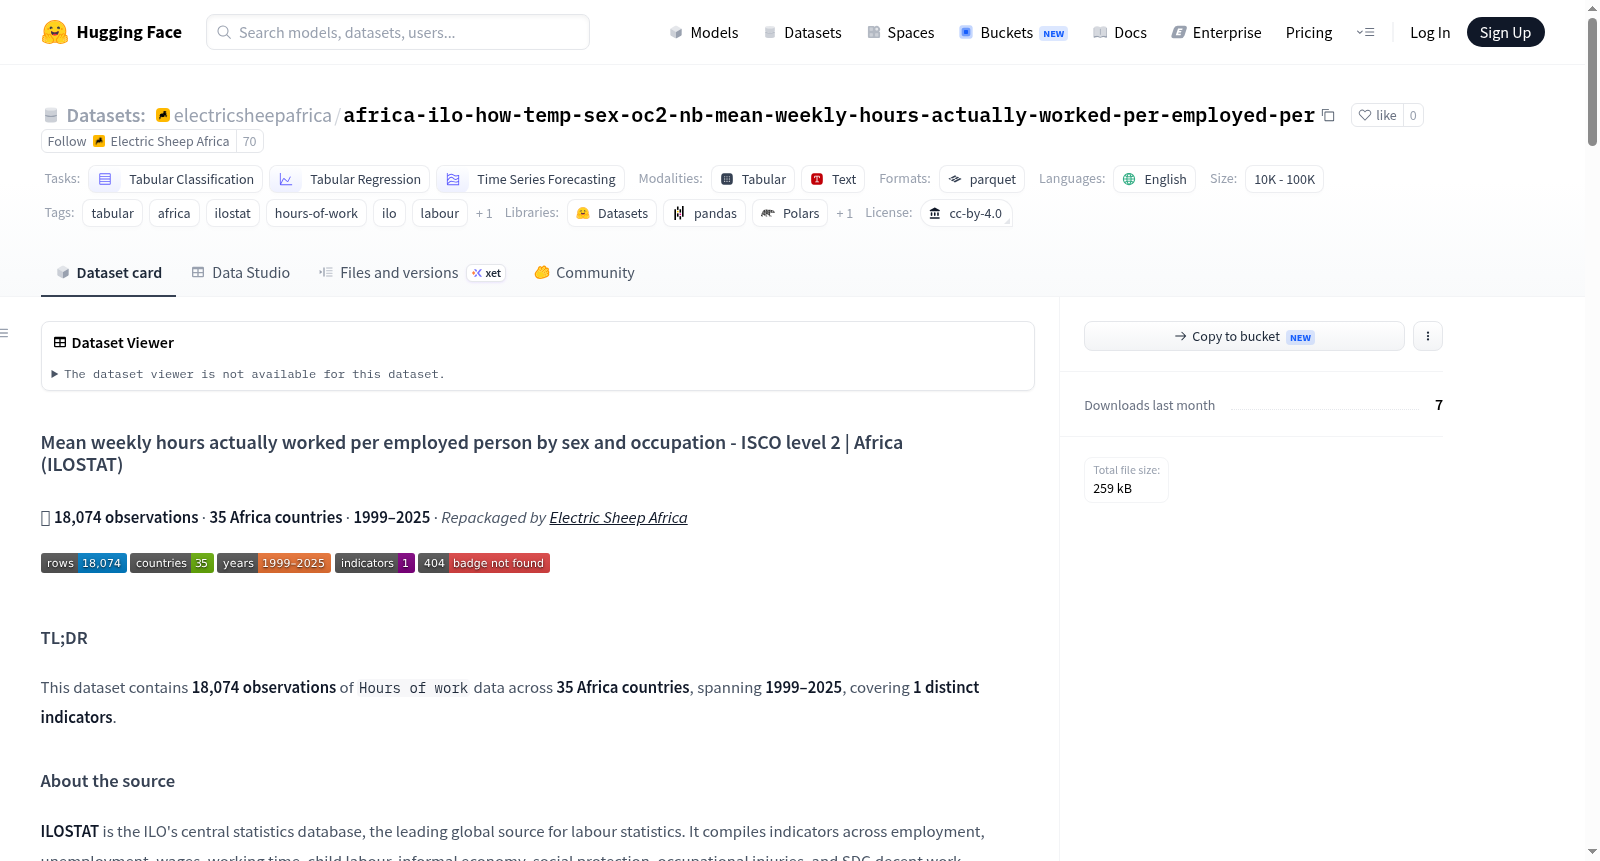Viewport: 1600px width, 861px height.
Task: Open the cc-by-4.0 license tag
Action: pos(966,213)
